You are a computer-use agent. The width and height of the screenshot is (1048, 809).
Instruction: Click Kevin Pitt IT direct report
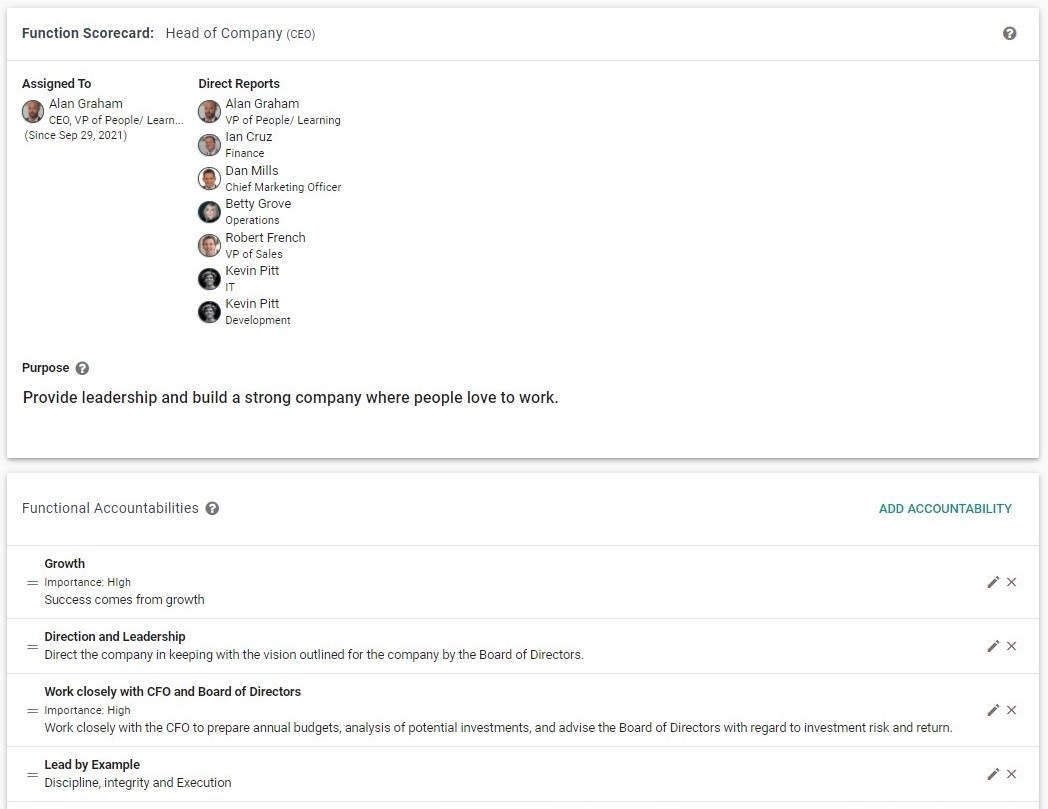252,271
